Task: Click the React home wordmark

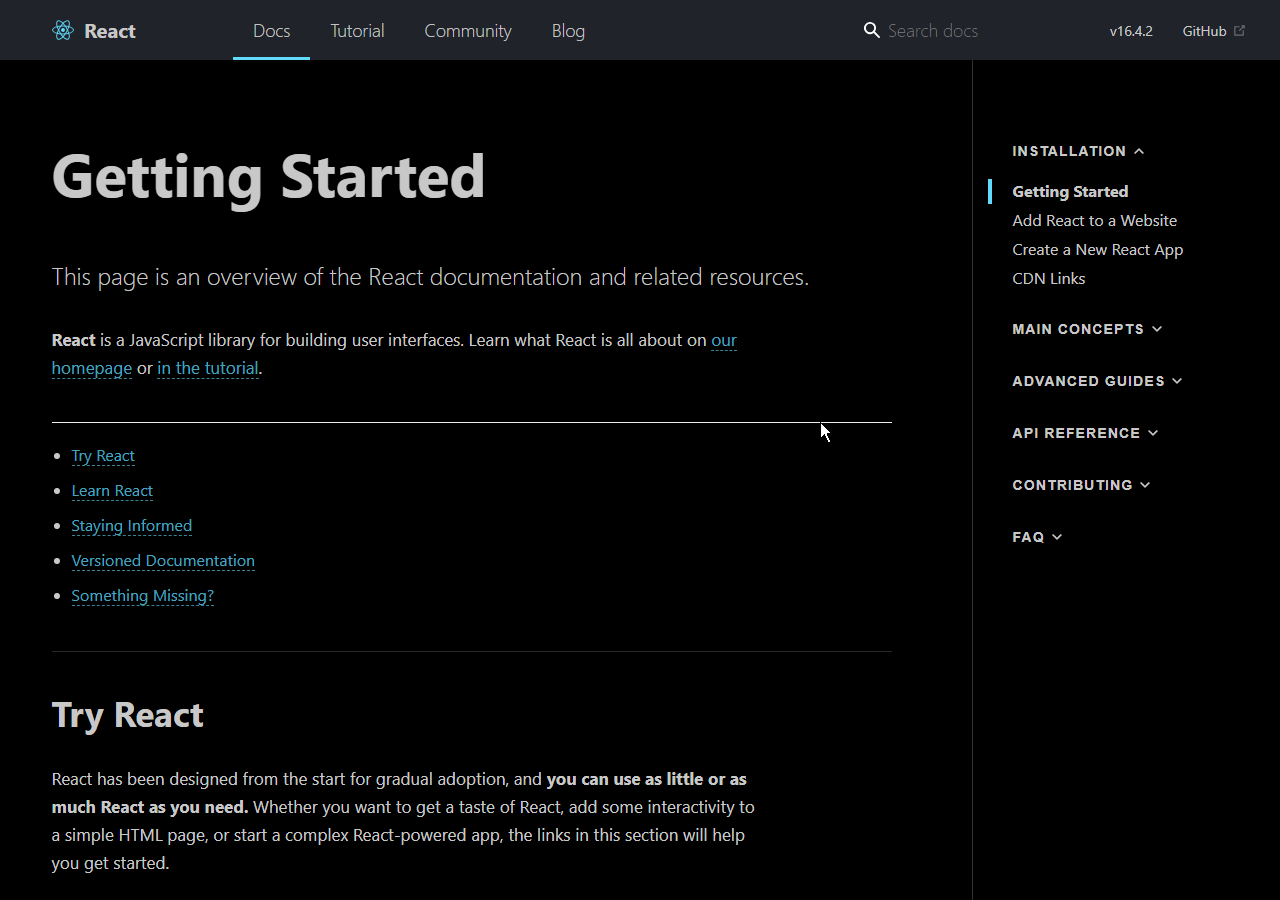Action: pos(110,31)
